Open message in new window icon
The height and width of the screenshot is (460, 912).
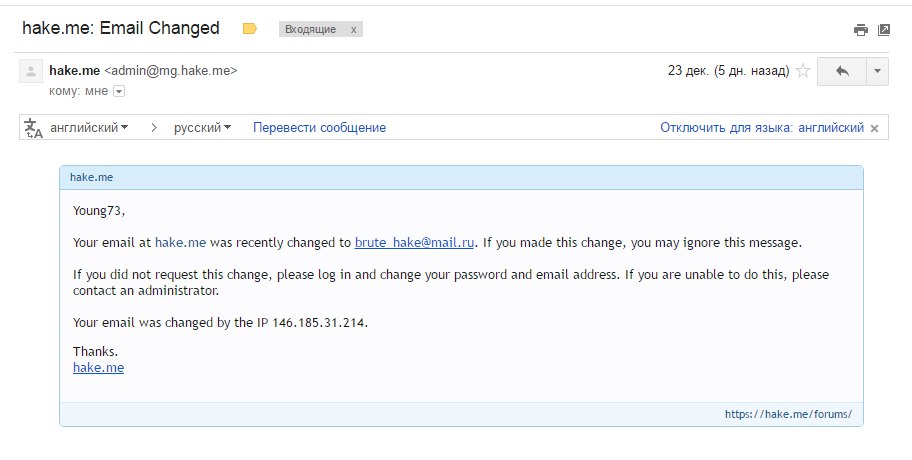click(884, 30)
